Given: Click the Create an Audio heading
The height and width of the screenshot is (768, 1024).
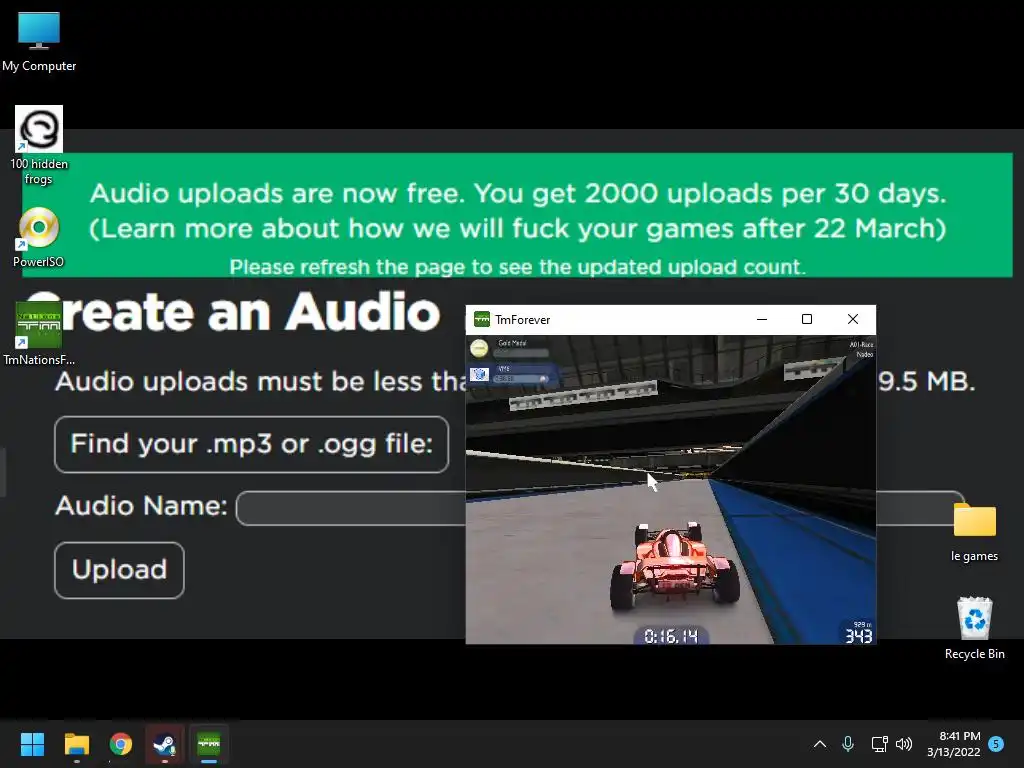Looking at the screenshot, I should [232, 312].
